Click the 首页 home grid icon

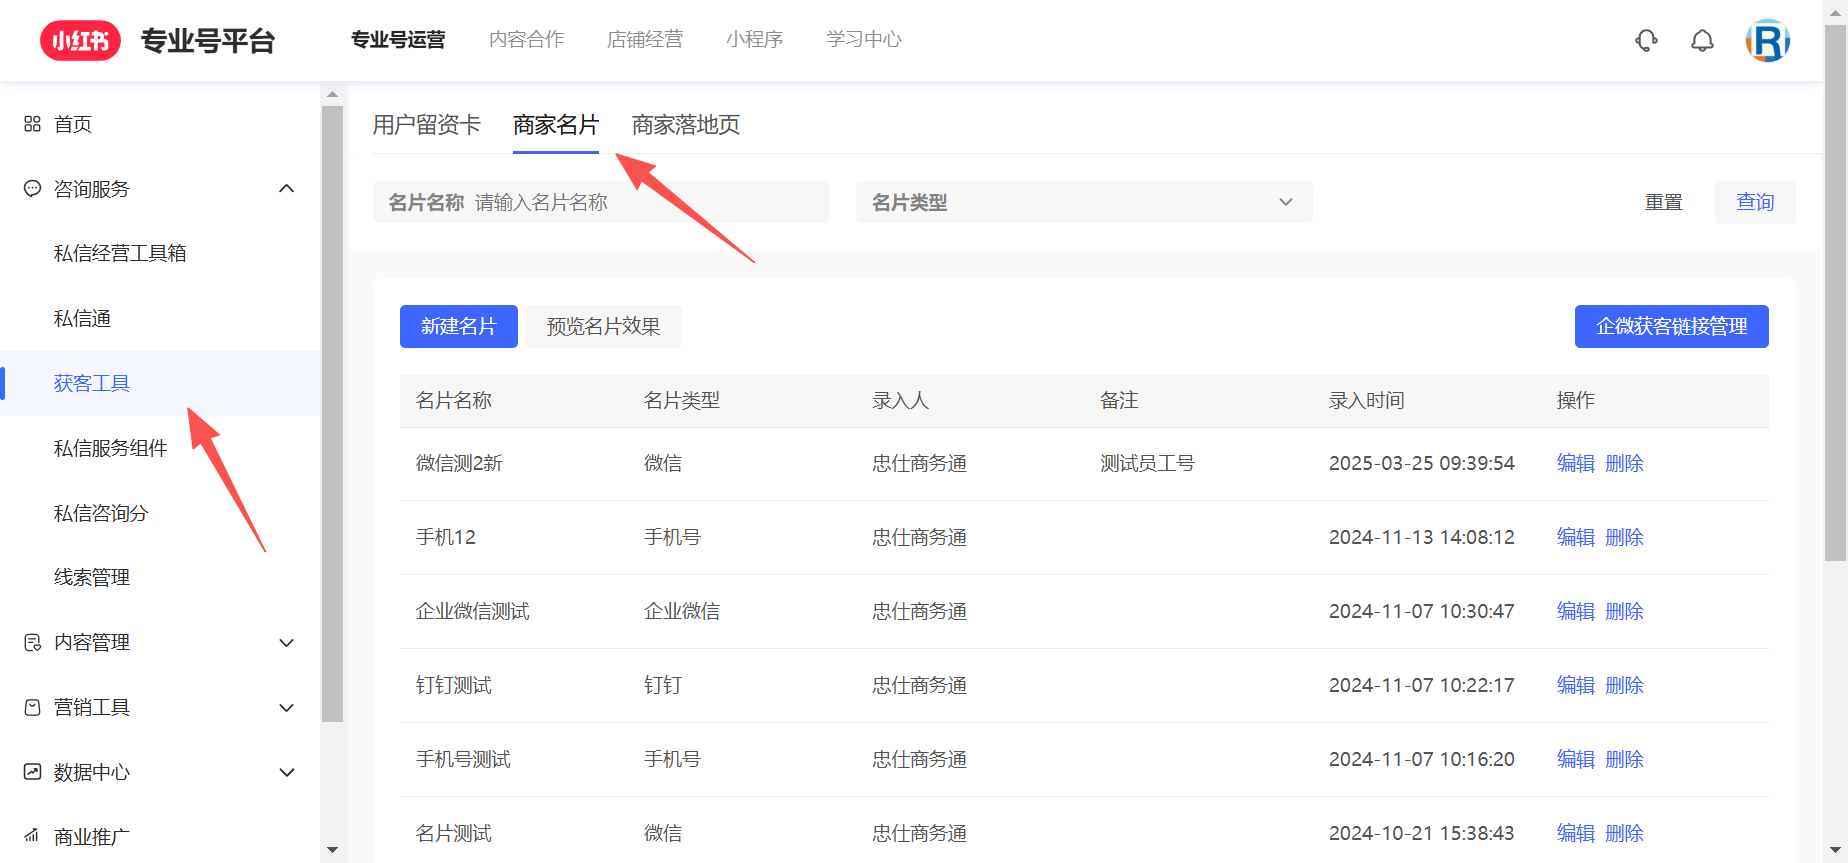[x=32, y=124]
